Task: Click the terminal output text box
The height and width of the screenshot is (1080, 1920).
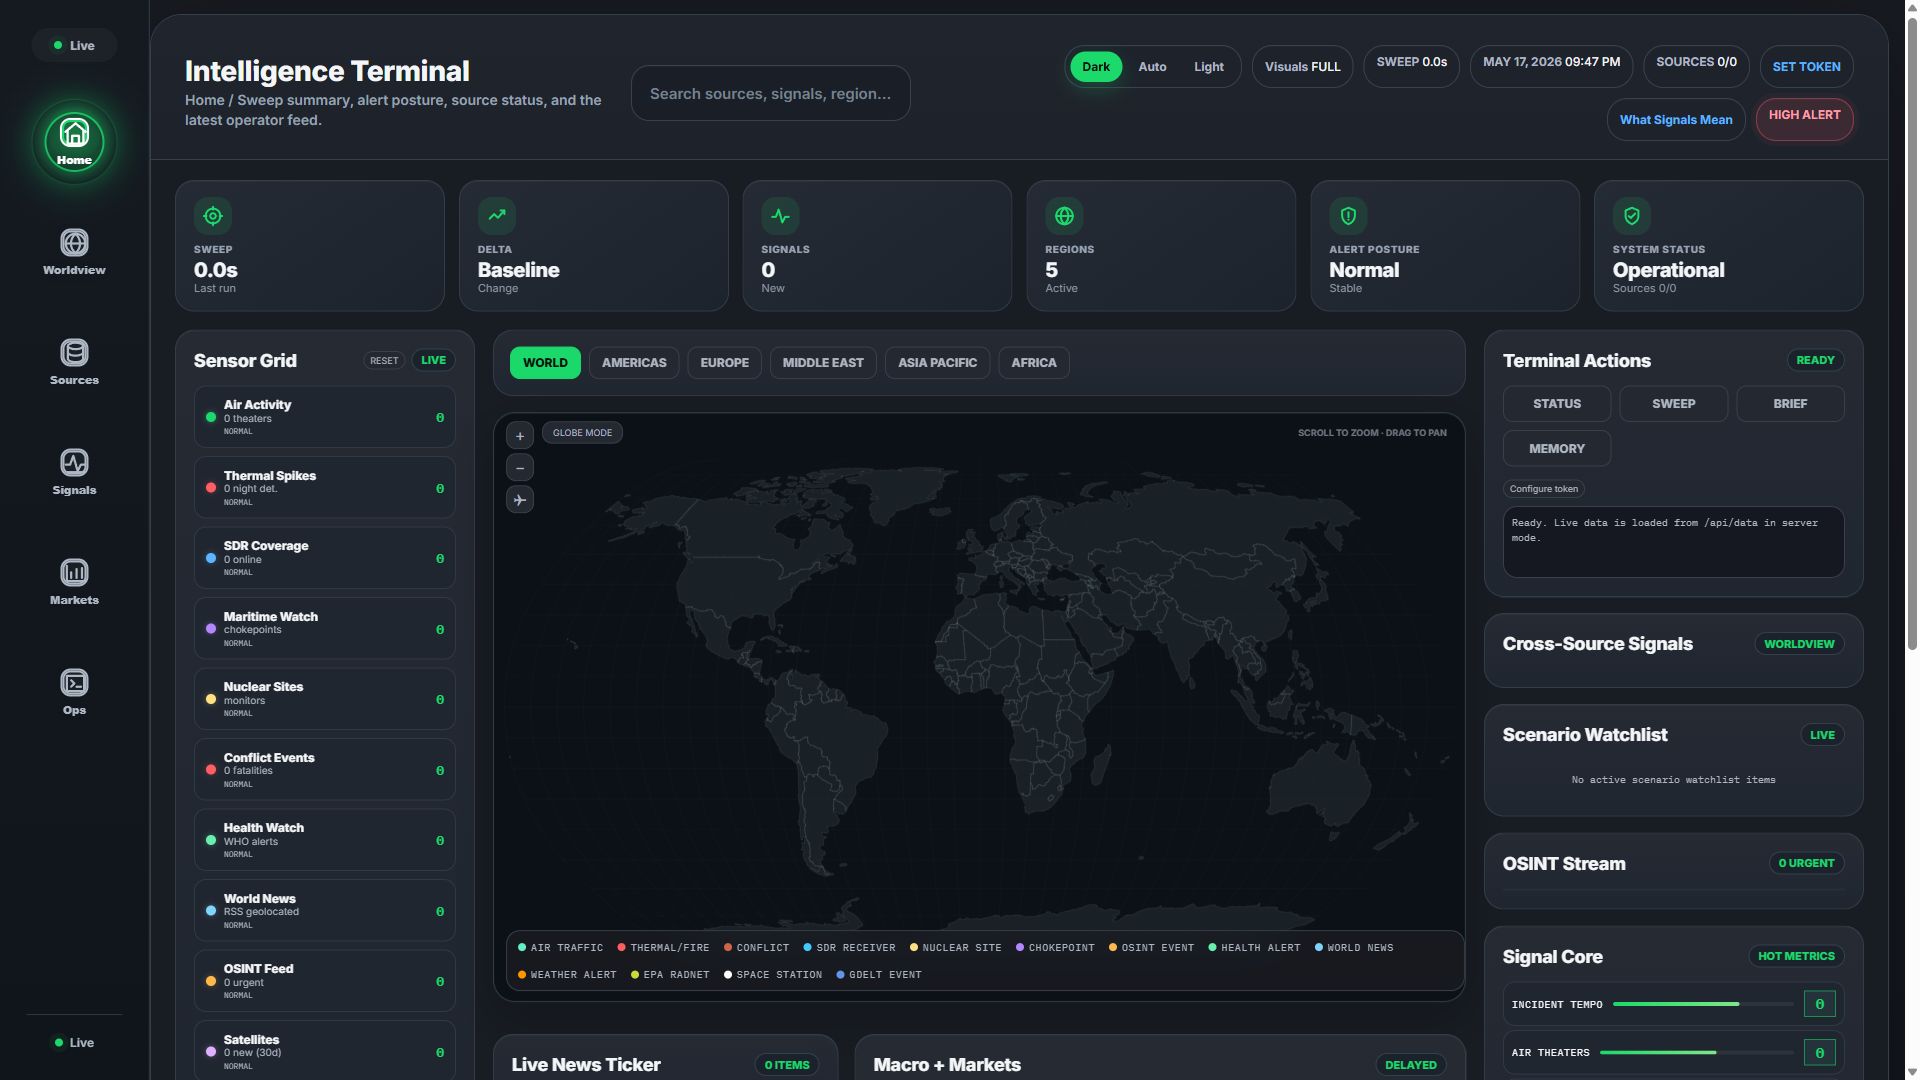Action: [x=1673, y=542]
